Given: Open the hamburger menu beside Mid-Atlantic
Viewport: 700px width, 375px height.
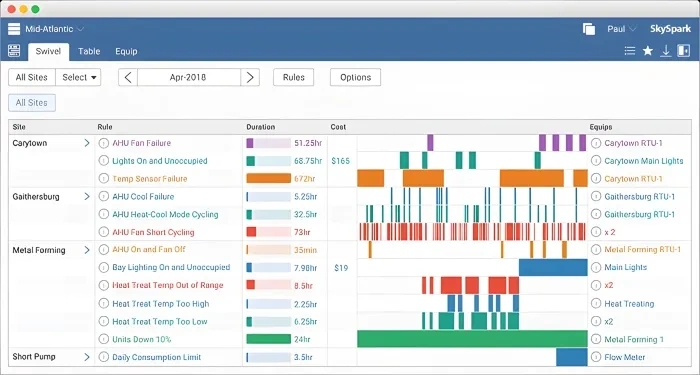Looking at the screenshot, I should (x=14, y=29).
